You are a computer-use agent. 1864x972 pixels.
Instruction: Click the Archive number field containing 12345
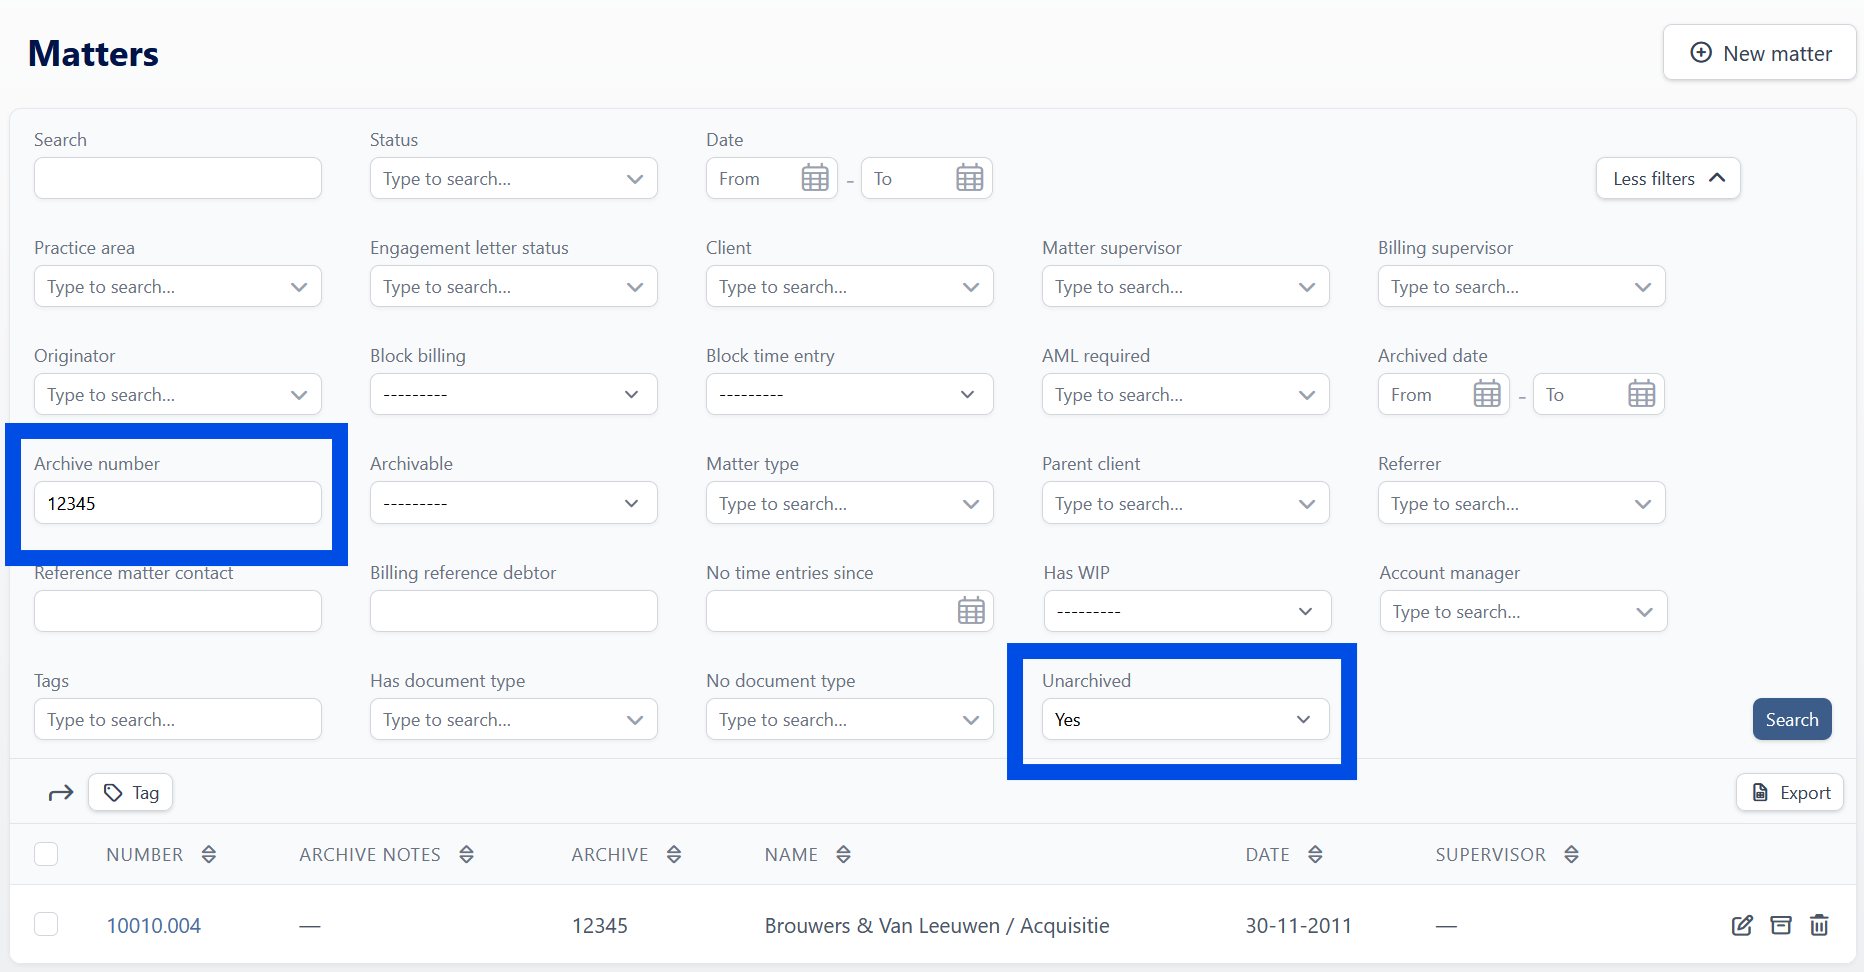[178, 503]
